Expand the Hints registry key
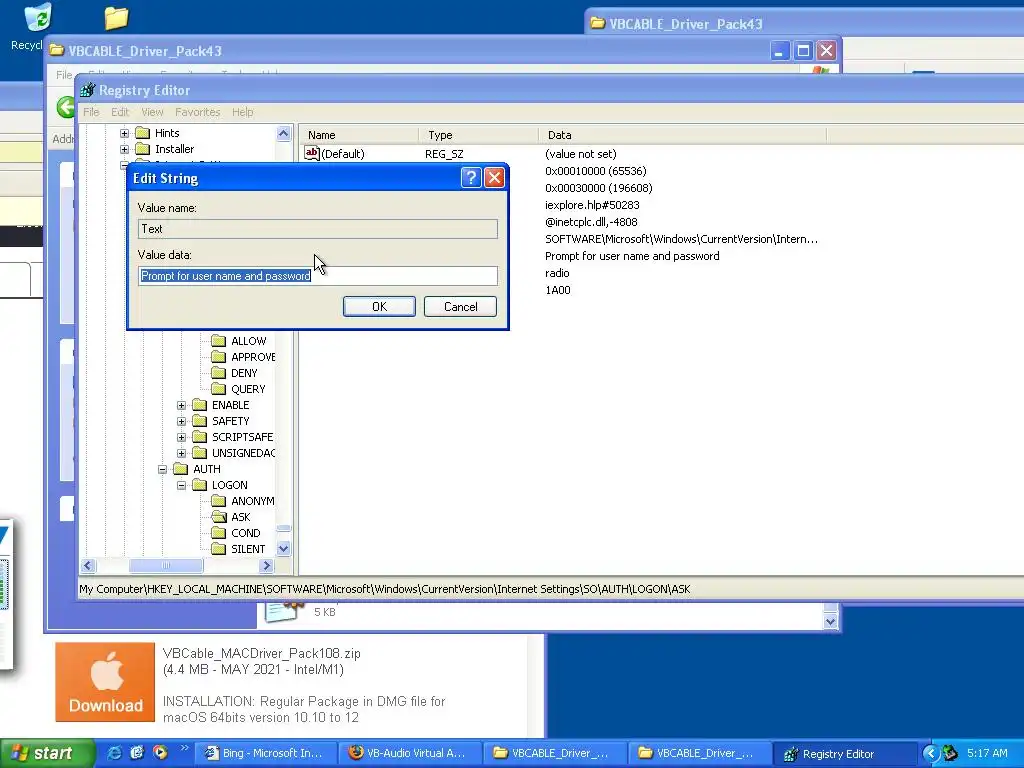Viewport: 1024px width, 768px height. [x=124, y=133]
